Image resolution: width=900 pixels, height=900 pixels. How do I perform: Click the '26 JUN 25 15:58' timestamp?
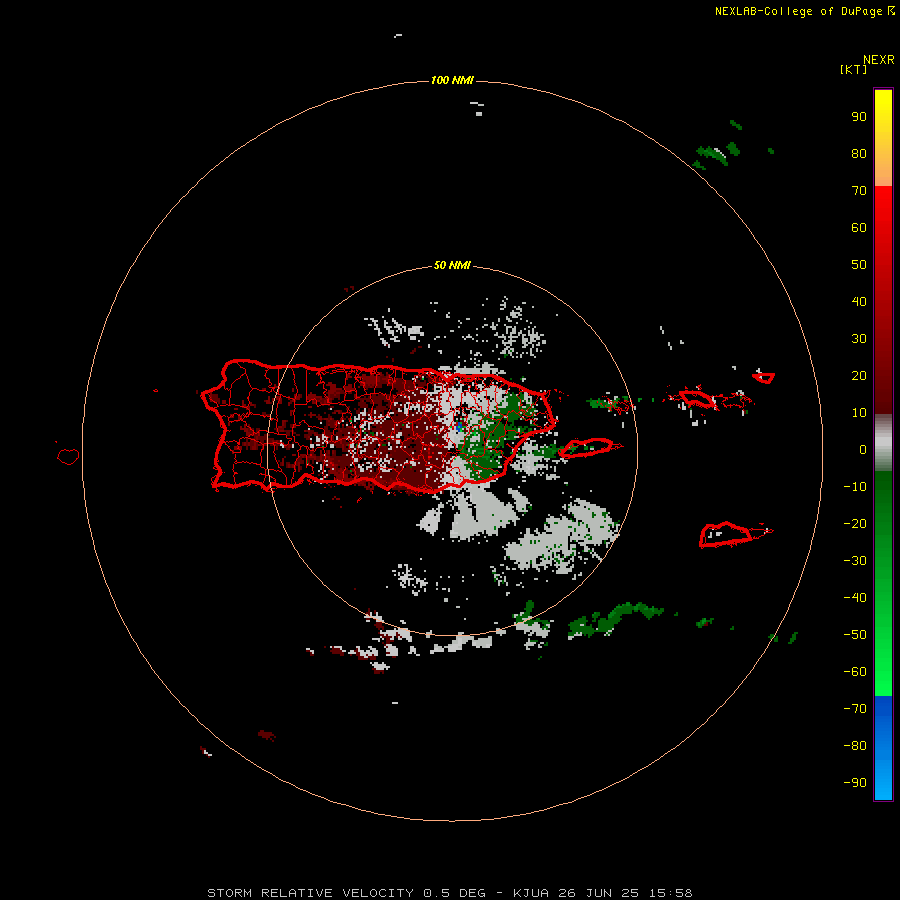(x=626, y=893)
